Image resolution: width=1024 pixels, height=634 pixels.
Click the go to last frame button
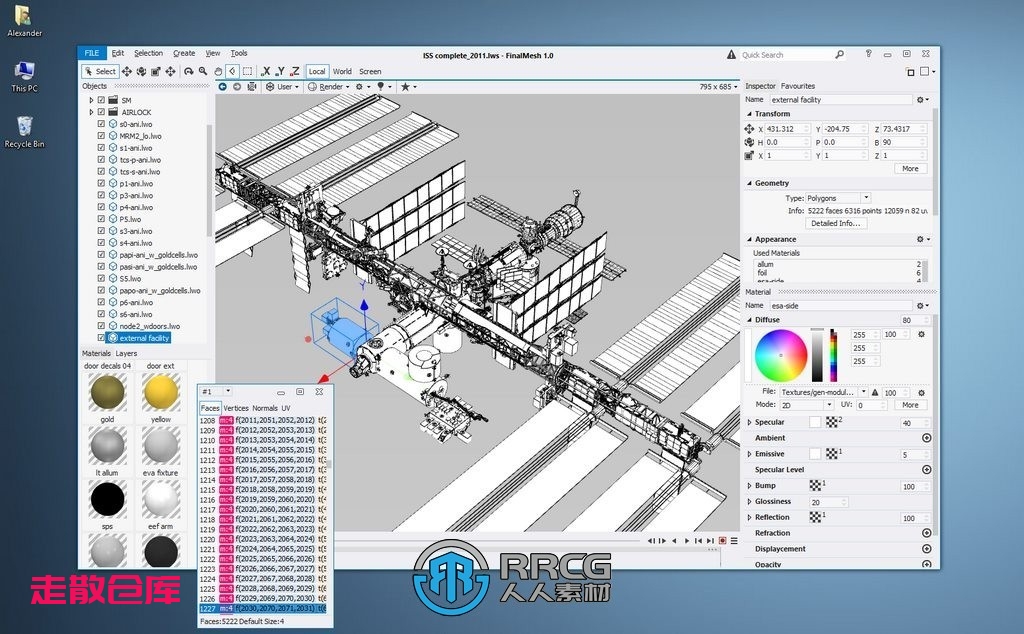710,541
